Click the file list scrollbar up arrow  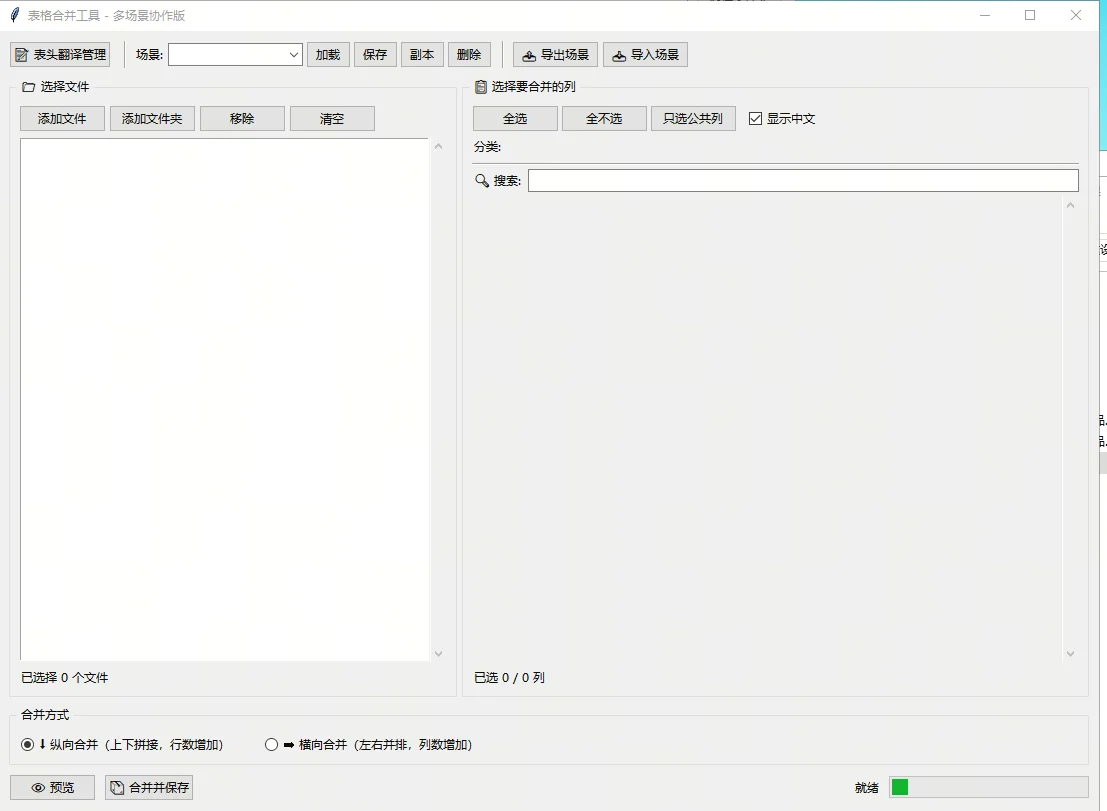[x=438, y=147]
